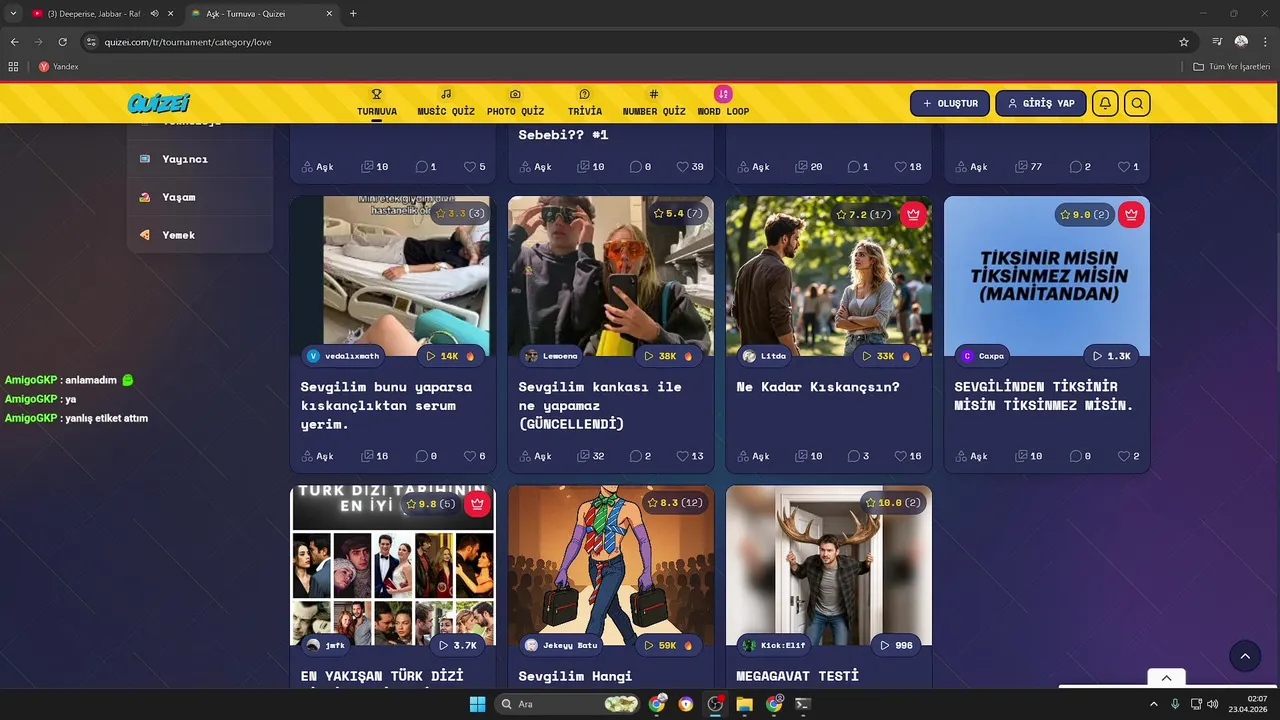
Task: Open thumbnail of hospital bed quiz
Action: pos(393,275)
